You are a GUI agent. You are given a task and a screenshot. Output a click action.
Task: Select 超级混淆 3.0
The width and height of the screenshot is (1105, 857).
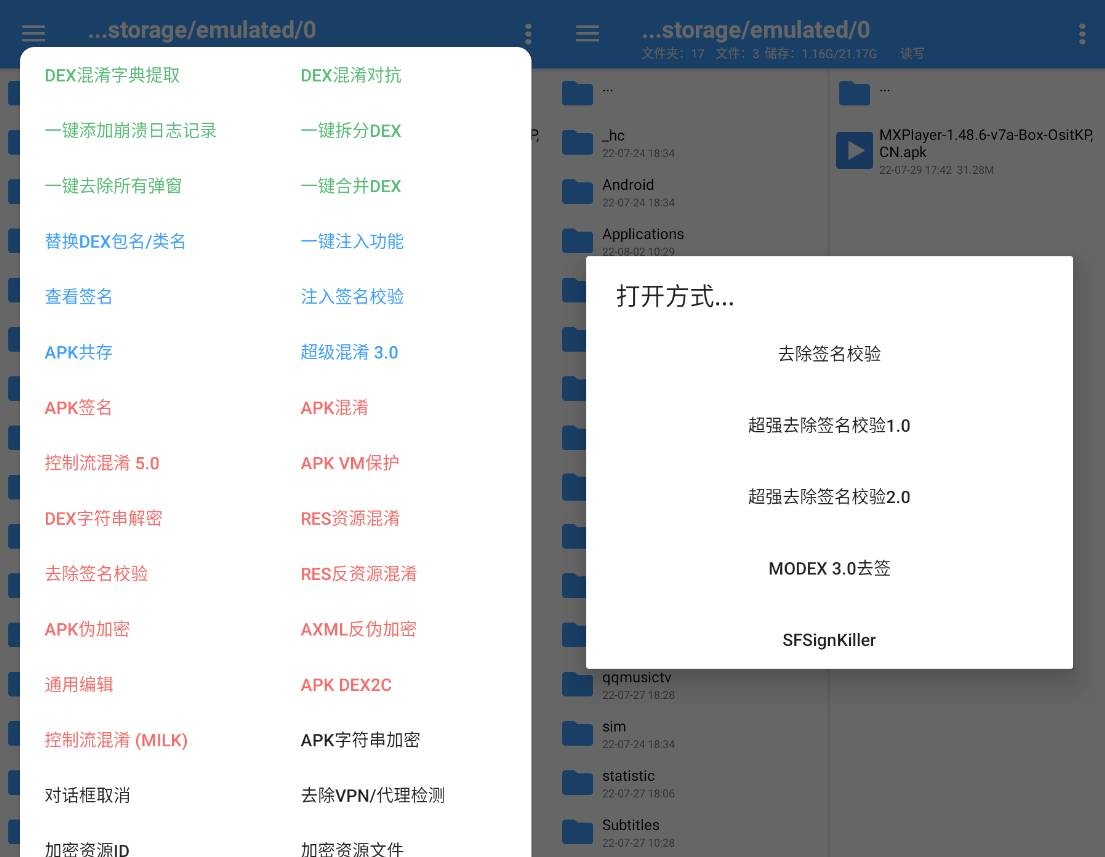click(x=350, y=352)
